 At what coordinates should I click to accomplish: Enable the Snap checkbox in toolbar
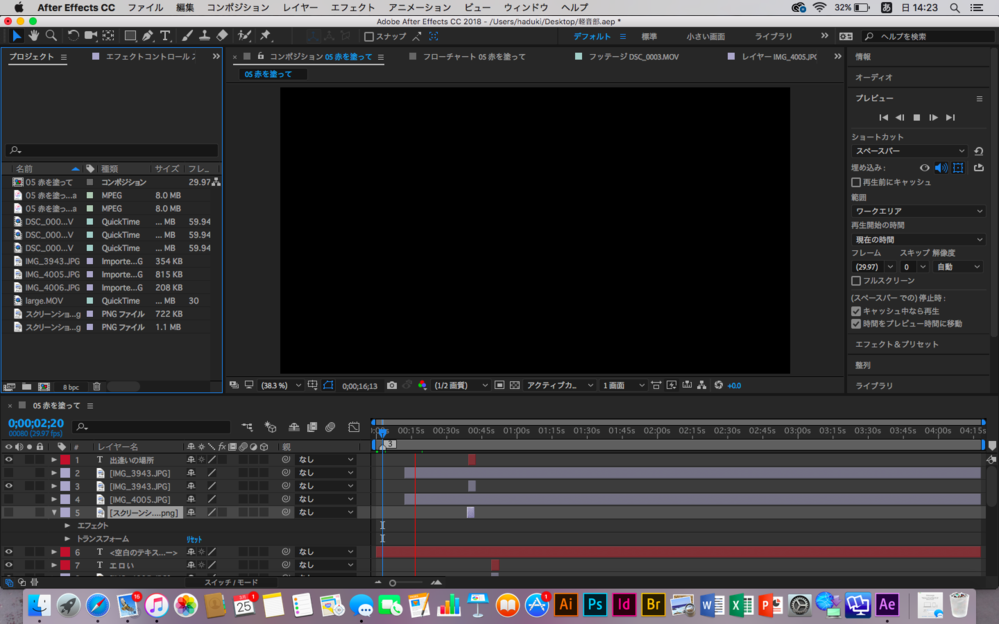(x=369, y=37)
